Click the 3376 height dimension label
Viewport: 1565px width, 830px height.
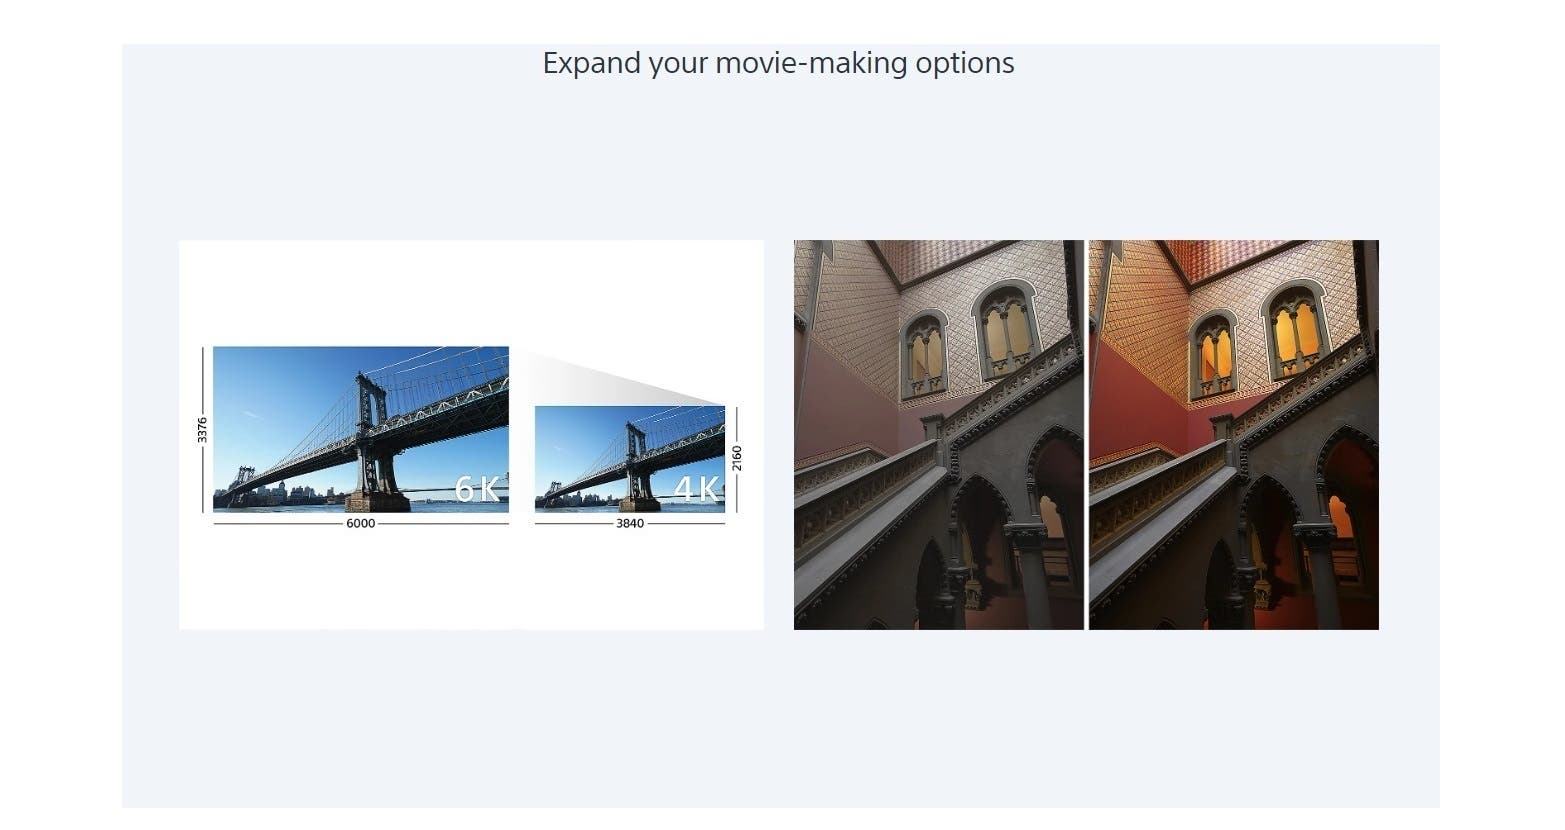pyautogui.click(x=202, y=430)
